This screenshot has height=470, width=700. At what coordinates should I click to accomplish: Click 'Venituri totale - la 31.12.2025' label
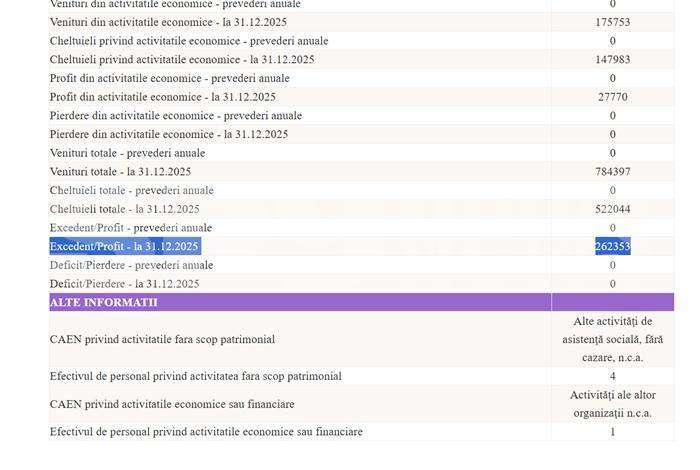coord(120,172)
